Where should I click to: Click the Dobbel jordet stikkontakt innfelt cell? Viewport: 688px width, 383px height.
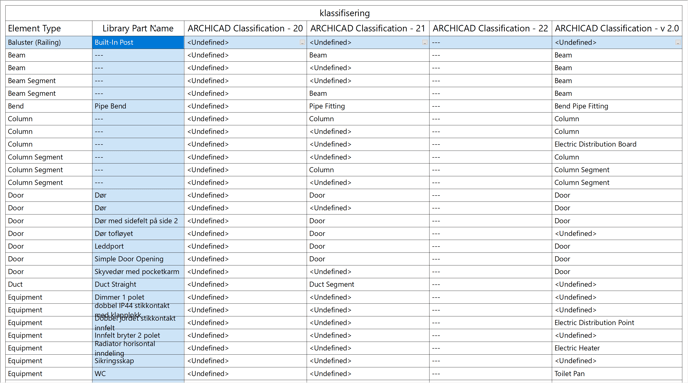click(138, 322)
